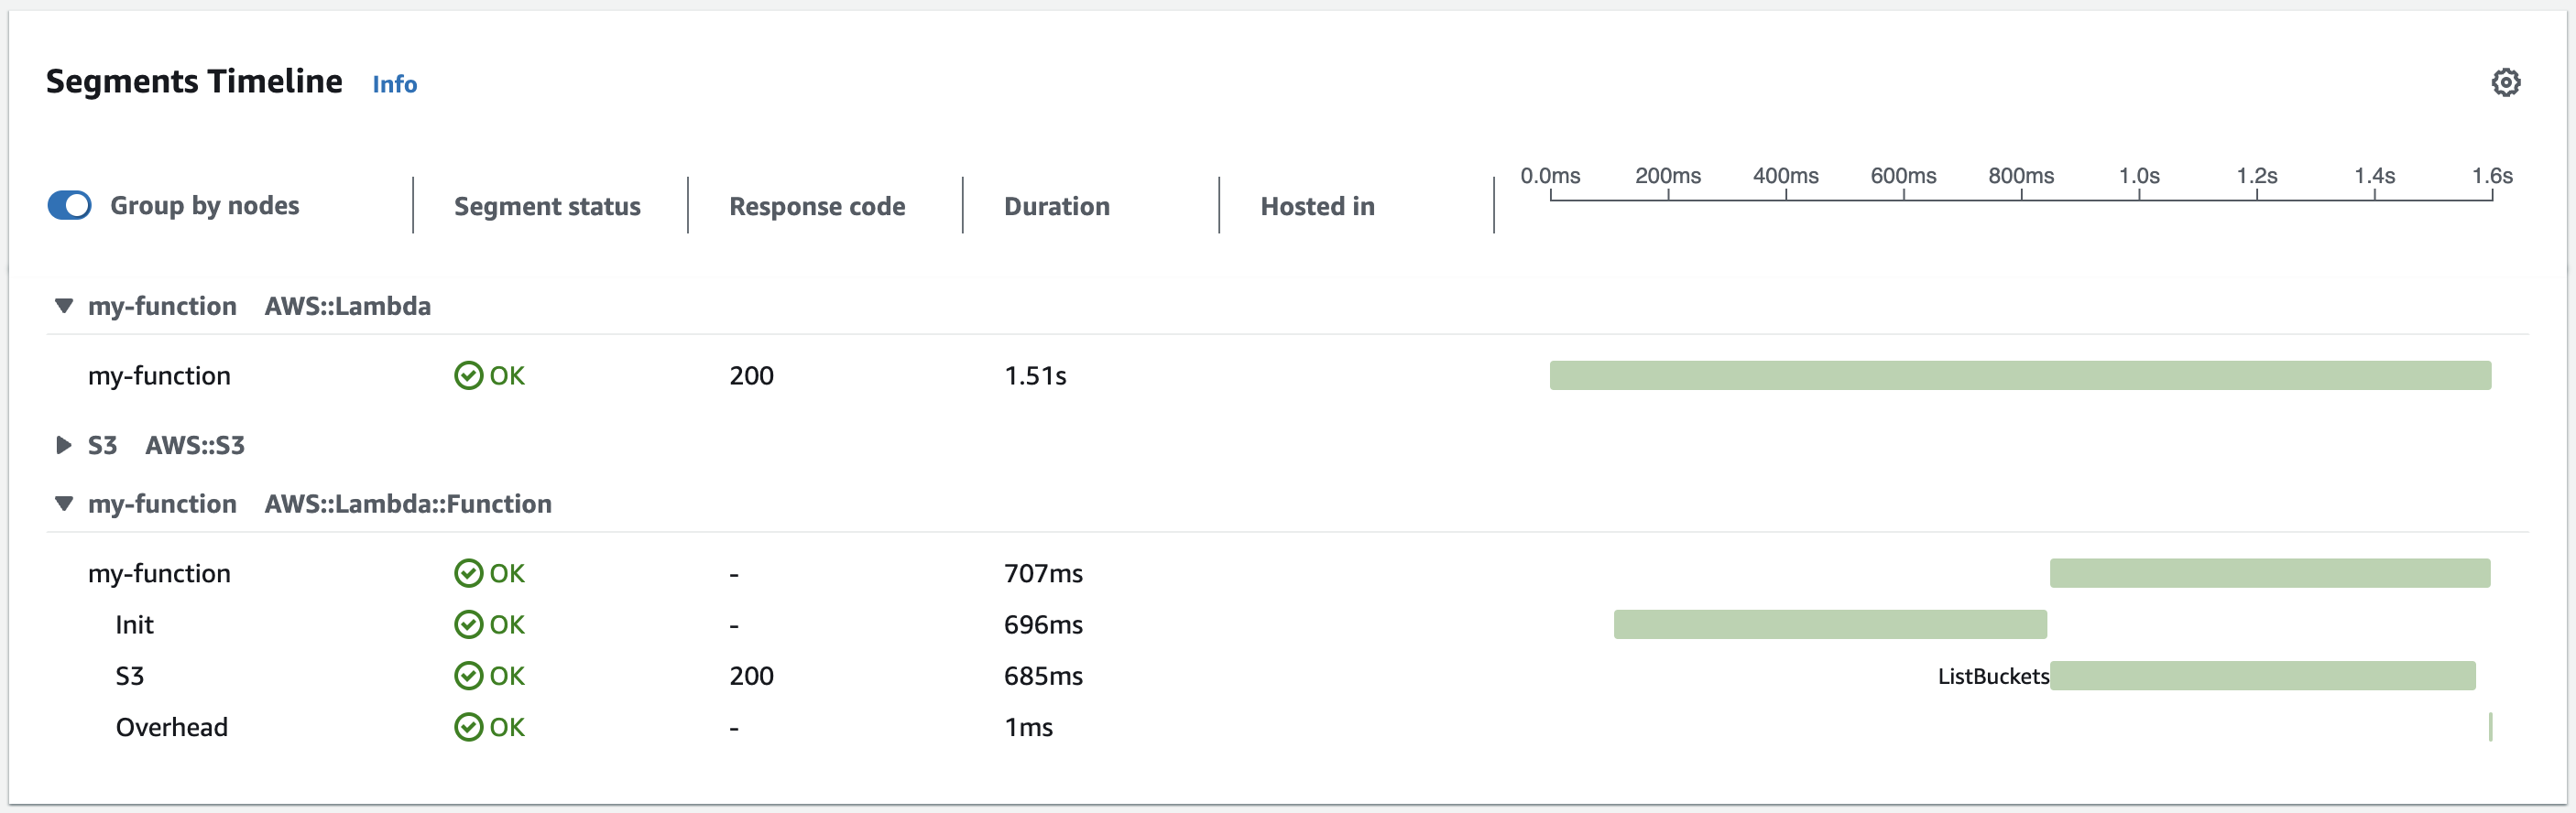
Task: Click the ListBuckets S3 timeline bar
Action: [2262, 676]
